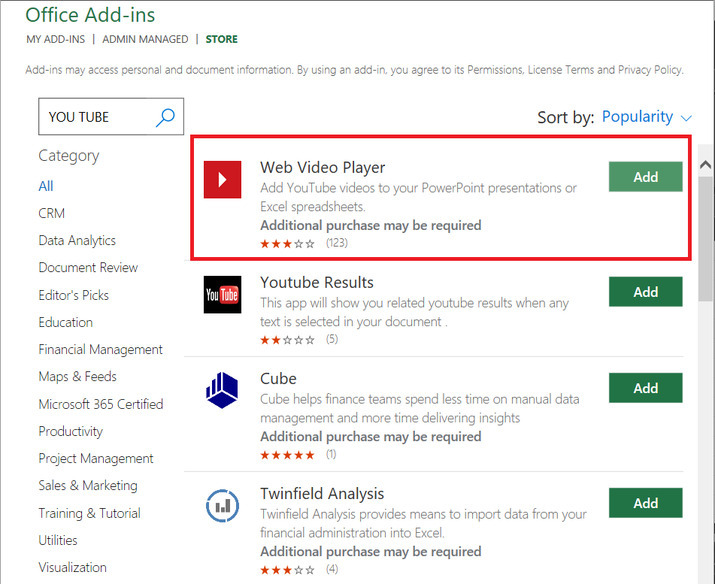
Task: Click the Web Video Player icon
Action: coord(222,179)
